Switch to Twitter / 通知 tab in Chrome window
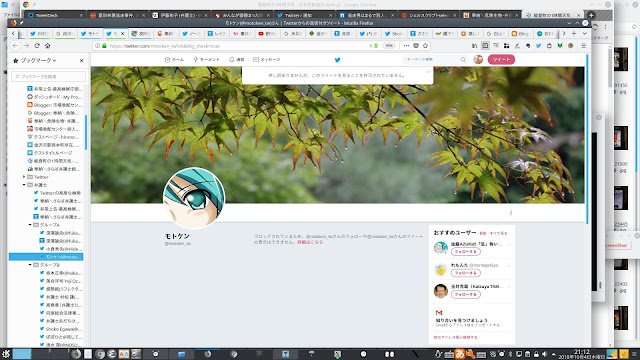 (x=303, y=15)
